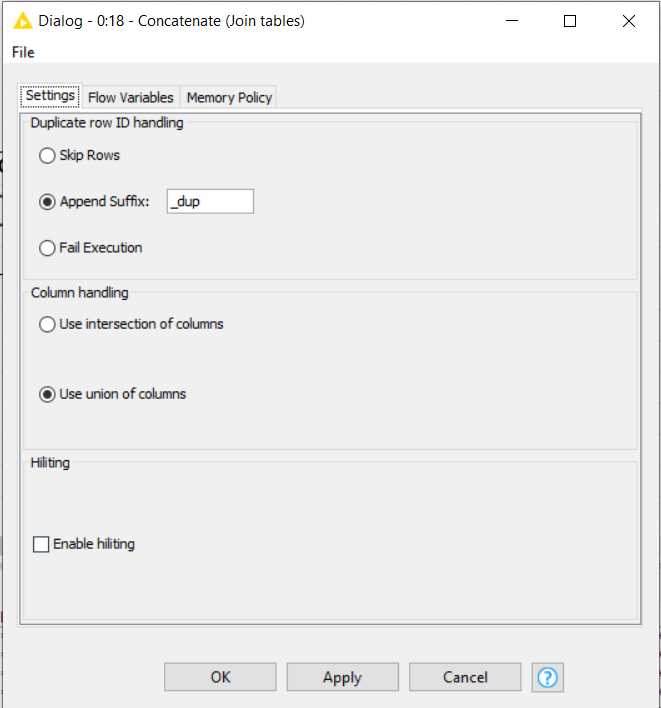The image size is (661, 708).
Task: Cancel the Concatenate dialog
Action: (465, 677)
